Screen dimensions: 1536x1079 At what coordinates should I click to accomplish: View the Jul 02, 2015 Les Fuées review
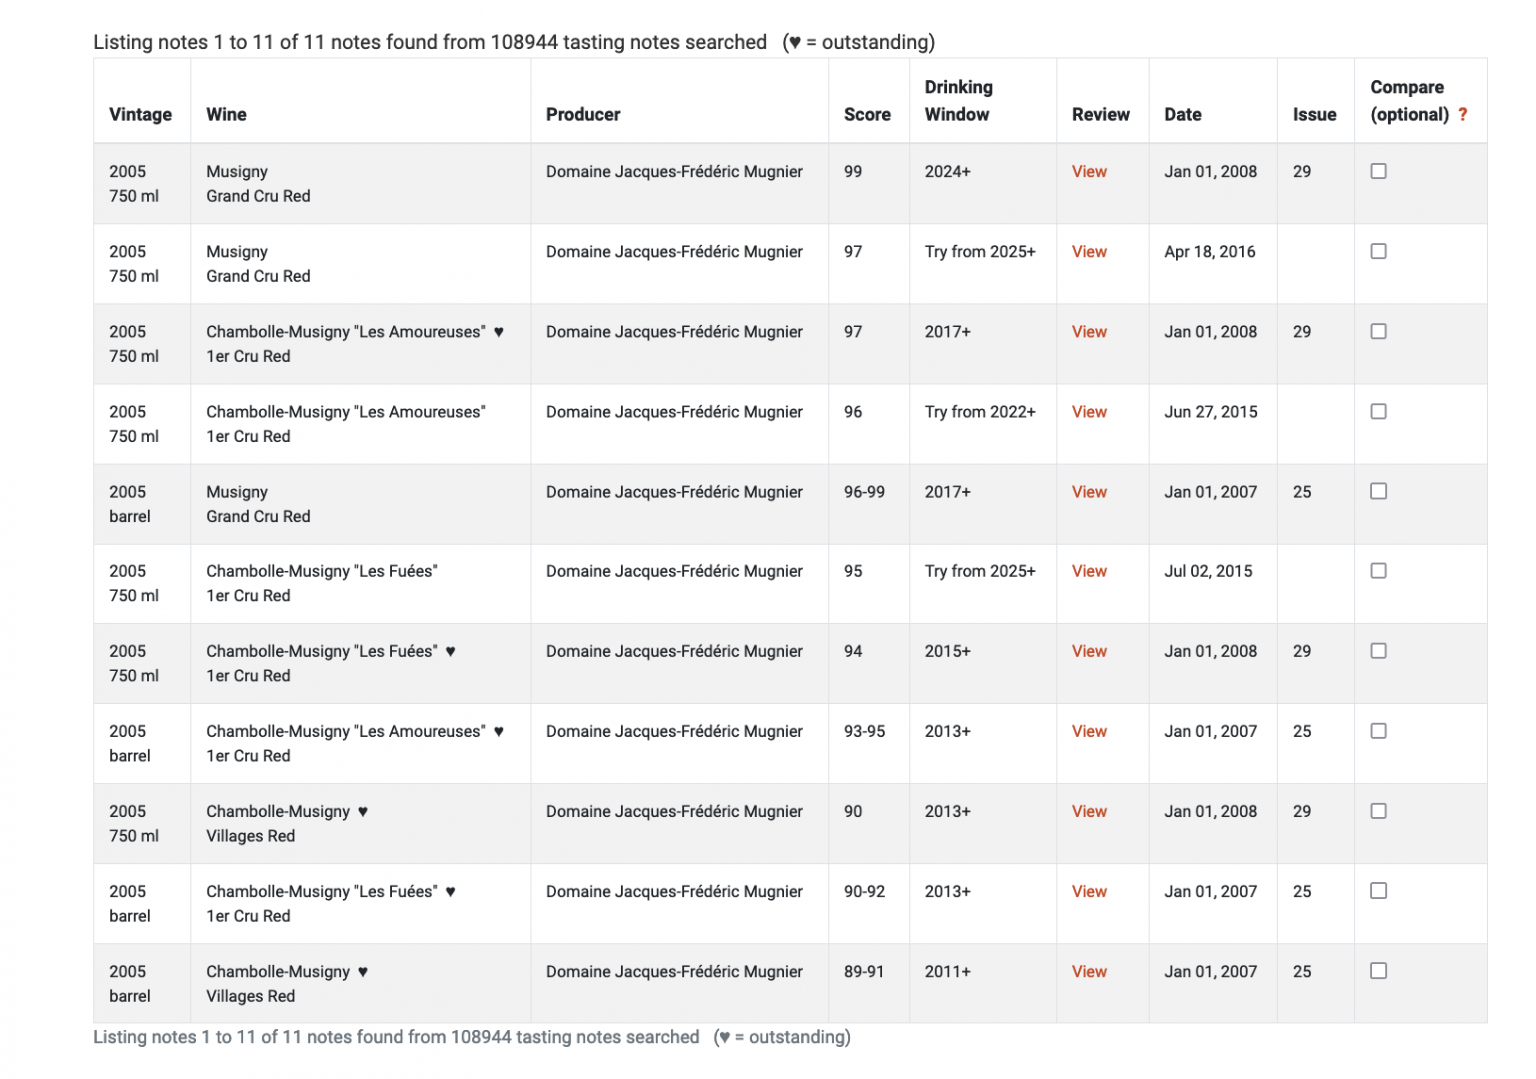(x=1089, y=571)
